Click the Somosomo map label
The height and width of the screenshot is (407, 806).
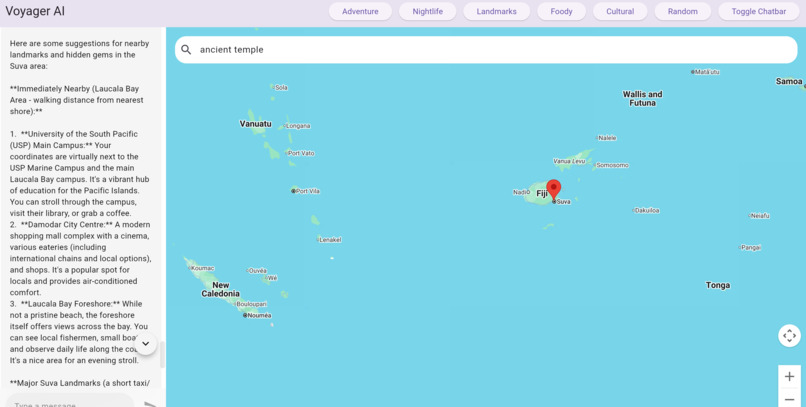[611, 165]
